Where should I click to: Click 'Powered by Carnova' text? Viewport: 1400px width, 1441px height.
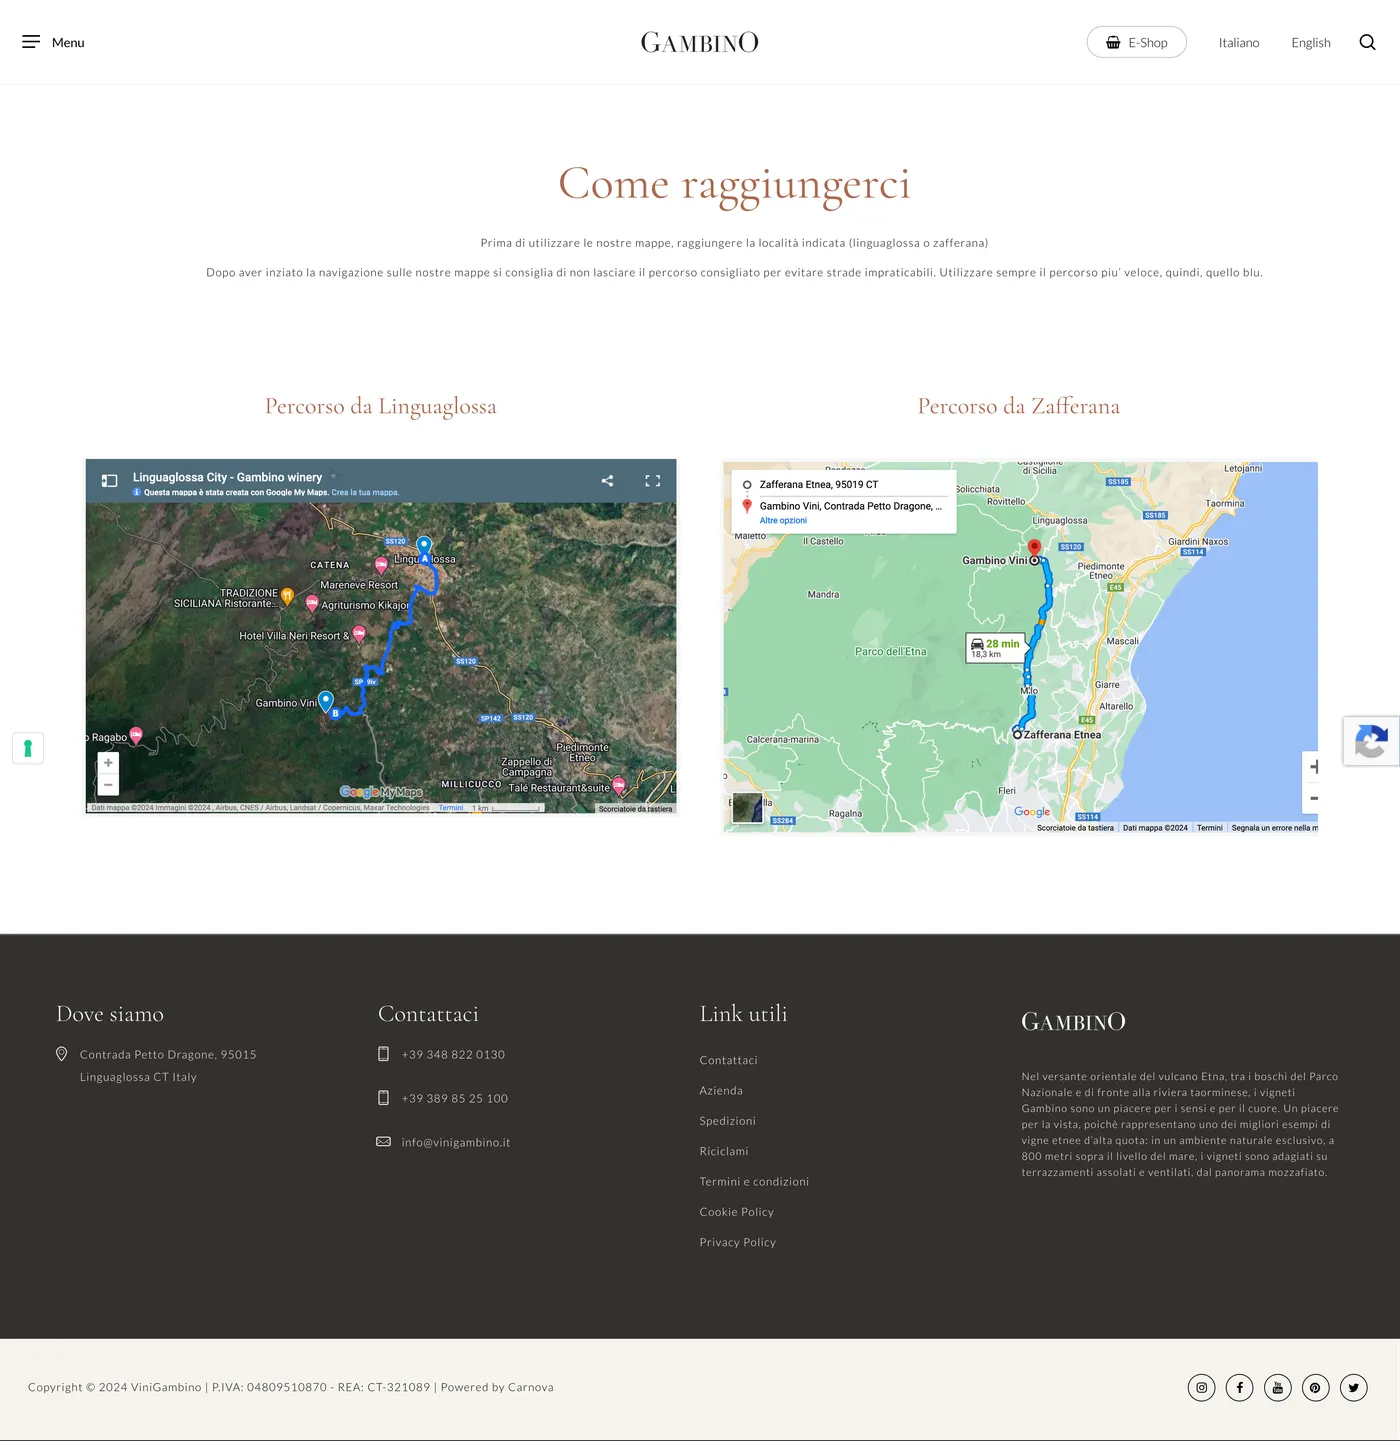coord(497,1387)
